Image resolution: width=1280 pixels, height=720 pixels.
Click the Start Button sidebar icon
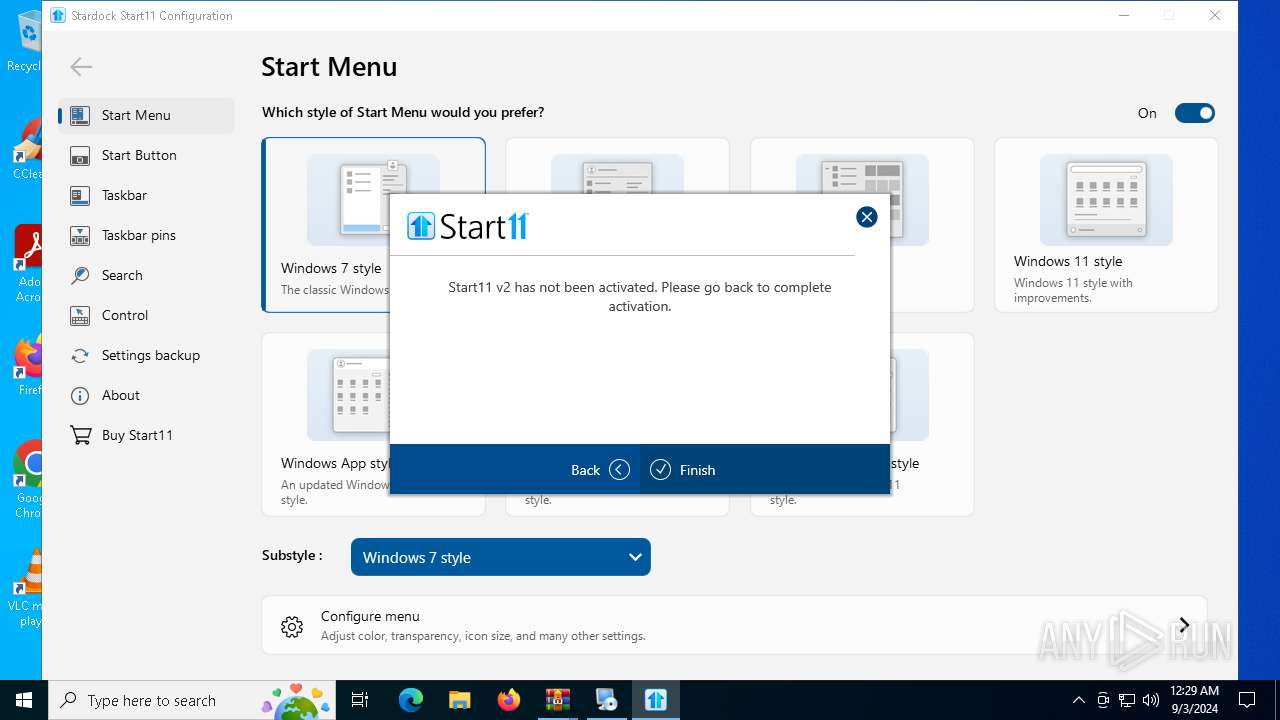pyautogui.click(x=80, y=155)
